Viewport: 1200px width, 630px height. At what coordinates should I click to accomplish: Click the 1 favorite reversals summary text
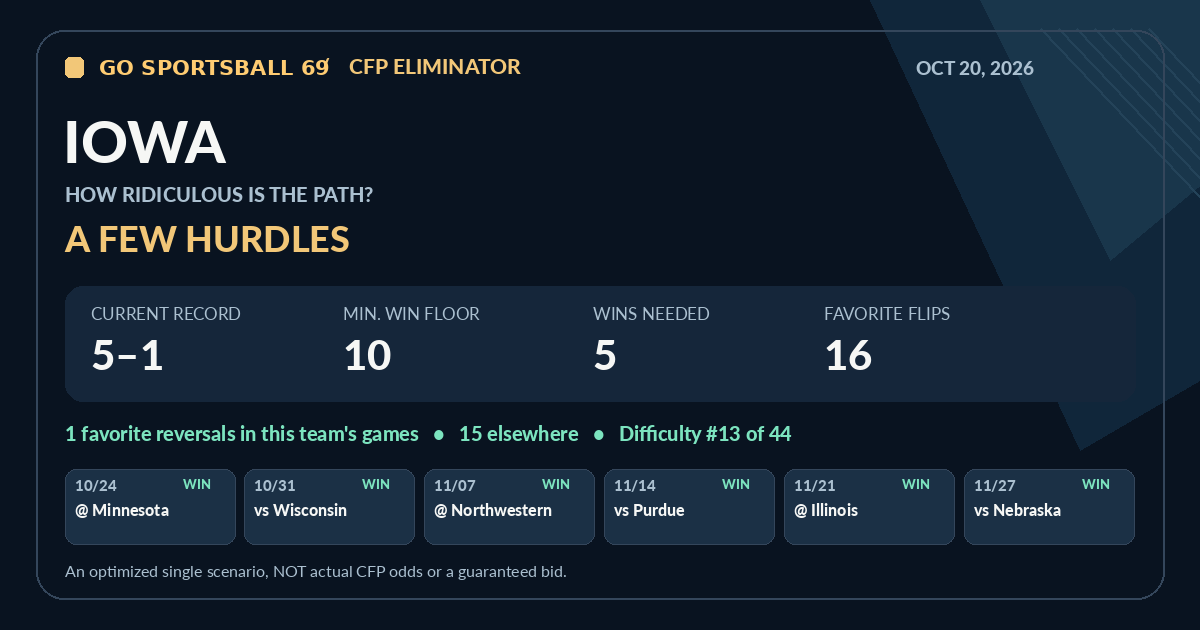tap(242, 434)
